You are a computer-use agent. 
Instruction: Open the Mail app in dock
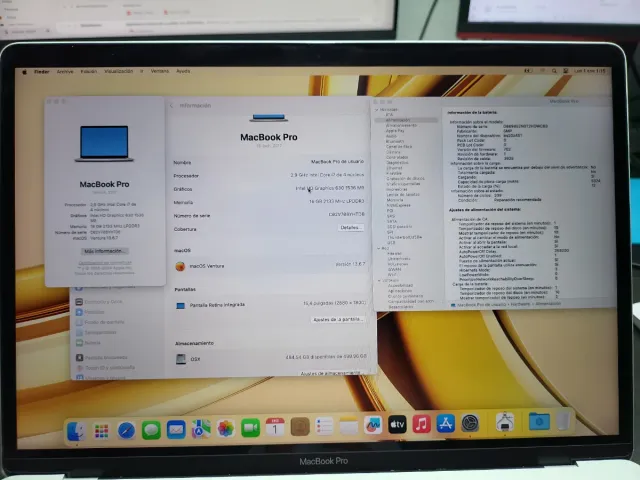(x=176, y=429)
